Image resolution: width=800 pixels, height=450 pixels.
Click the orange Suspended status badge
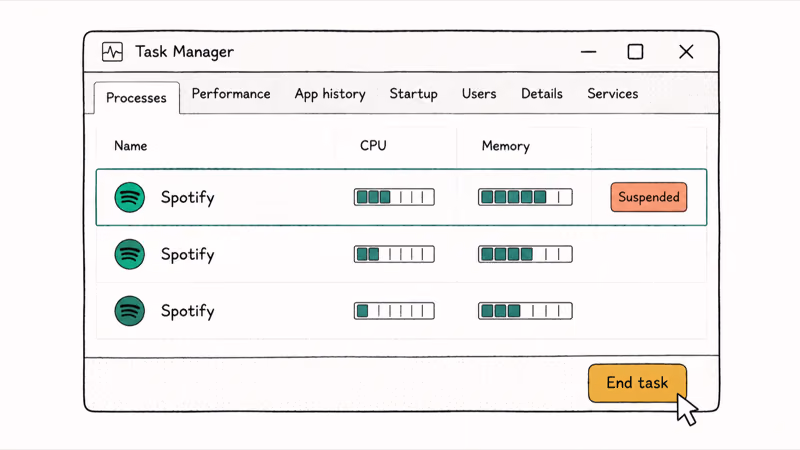pyautogui.click(x=648, y=197)
